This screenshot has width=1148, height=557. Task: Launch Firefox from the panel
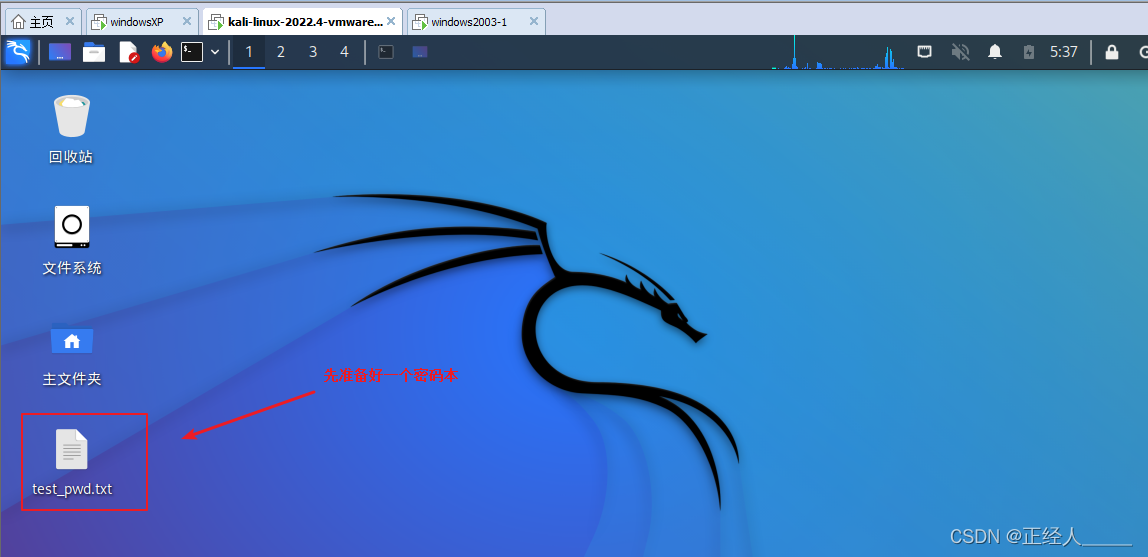162,52
